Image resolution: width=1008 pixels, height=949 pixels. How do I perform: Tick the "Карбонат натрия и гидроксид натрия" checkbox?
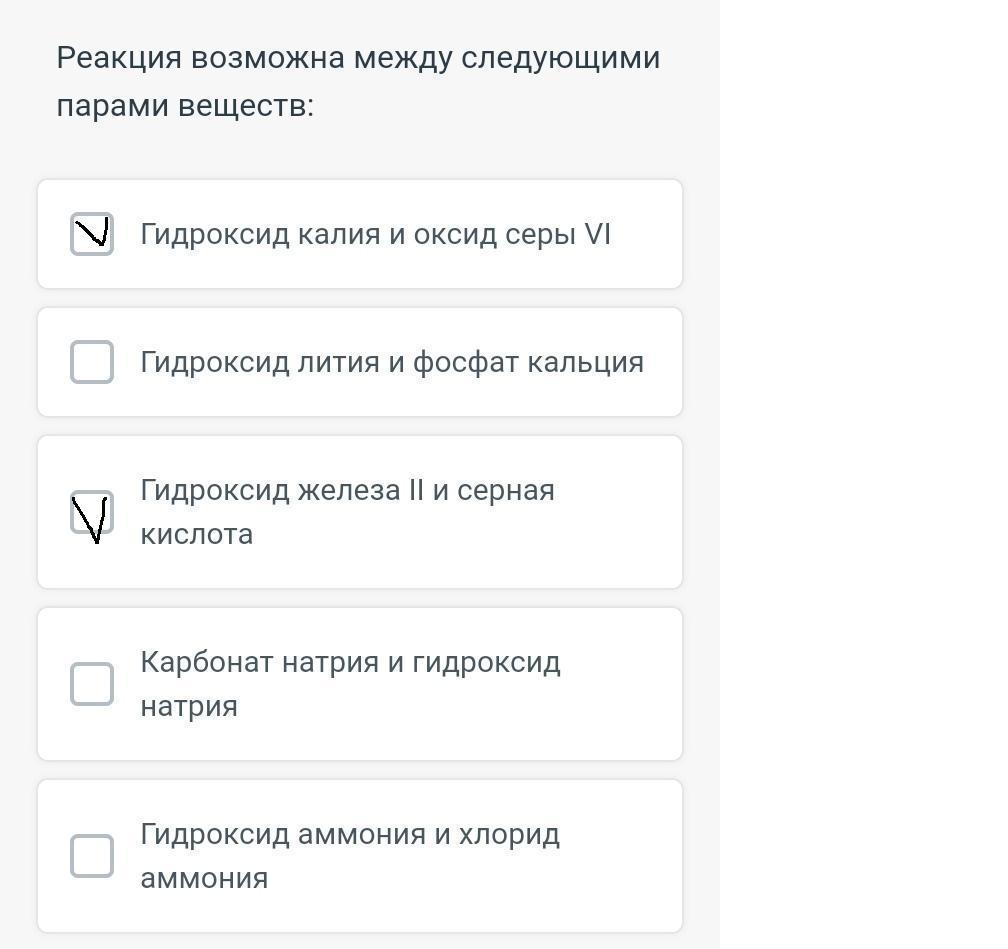(92, 684)
